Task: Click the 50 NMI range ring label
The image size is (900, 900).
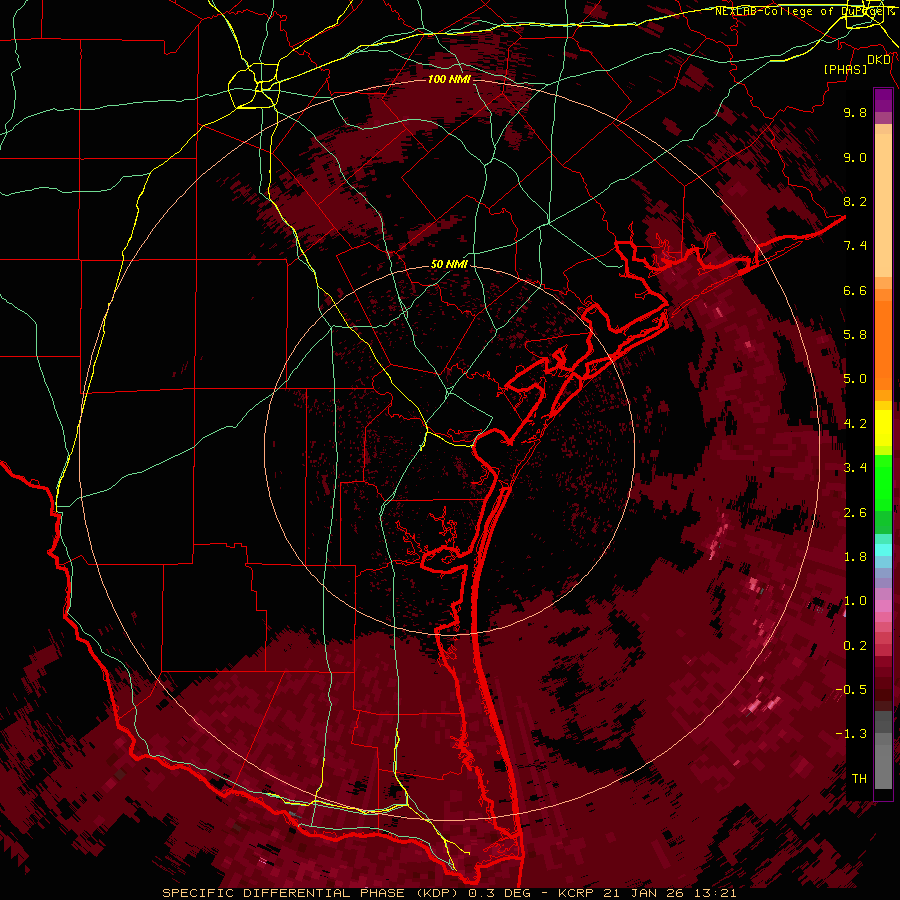Action: click(x=449, y=264)
